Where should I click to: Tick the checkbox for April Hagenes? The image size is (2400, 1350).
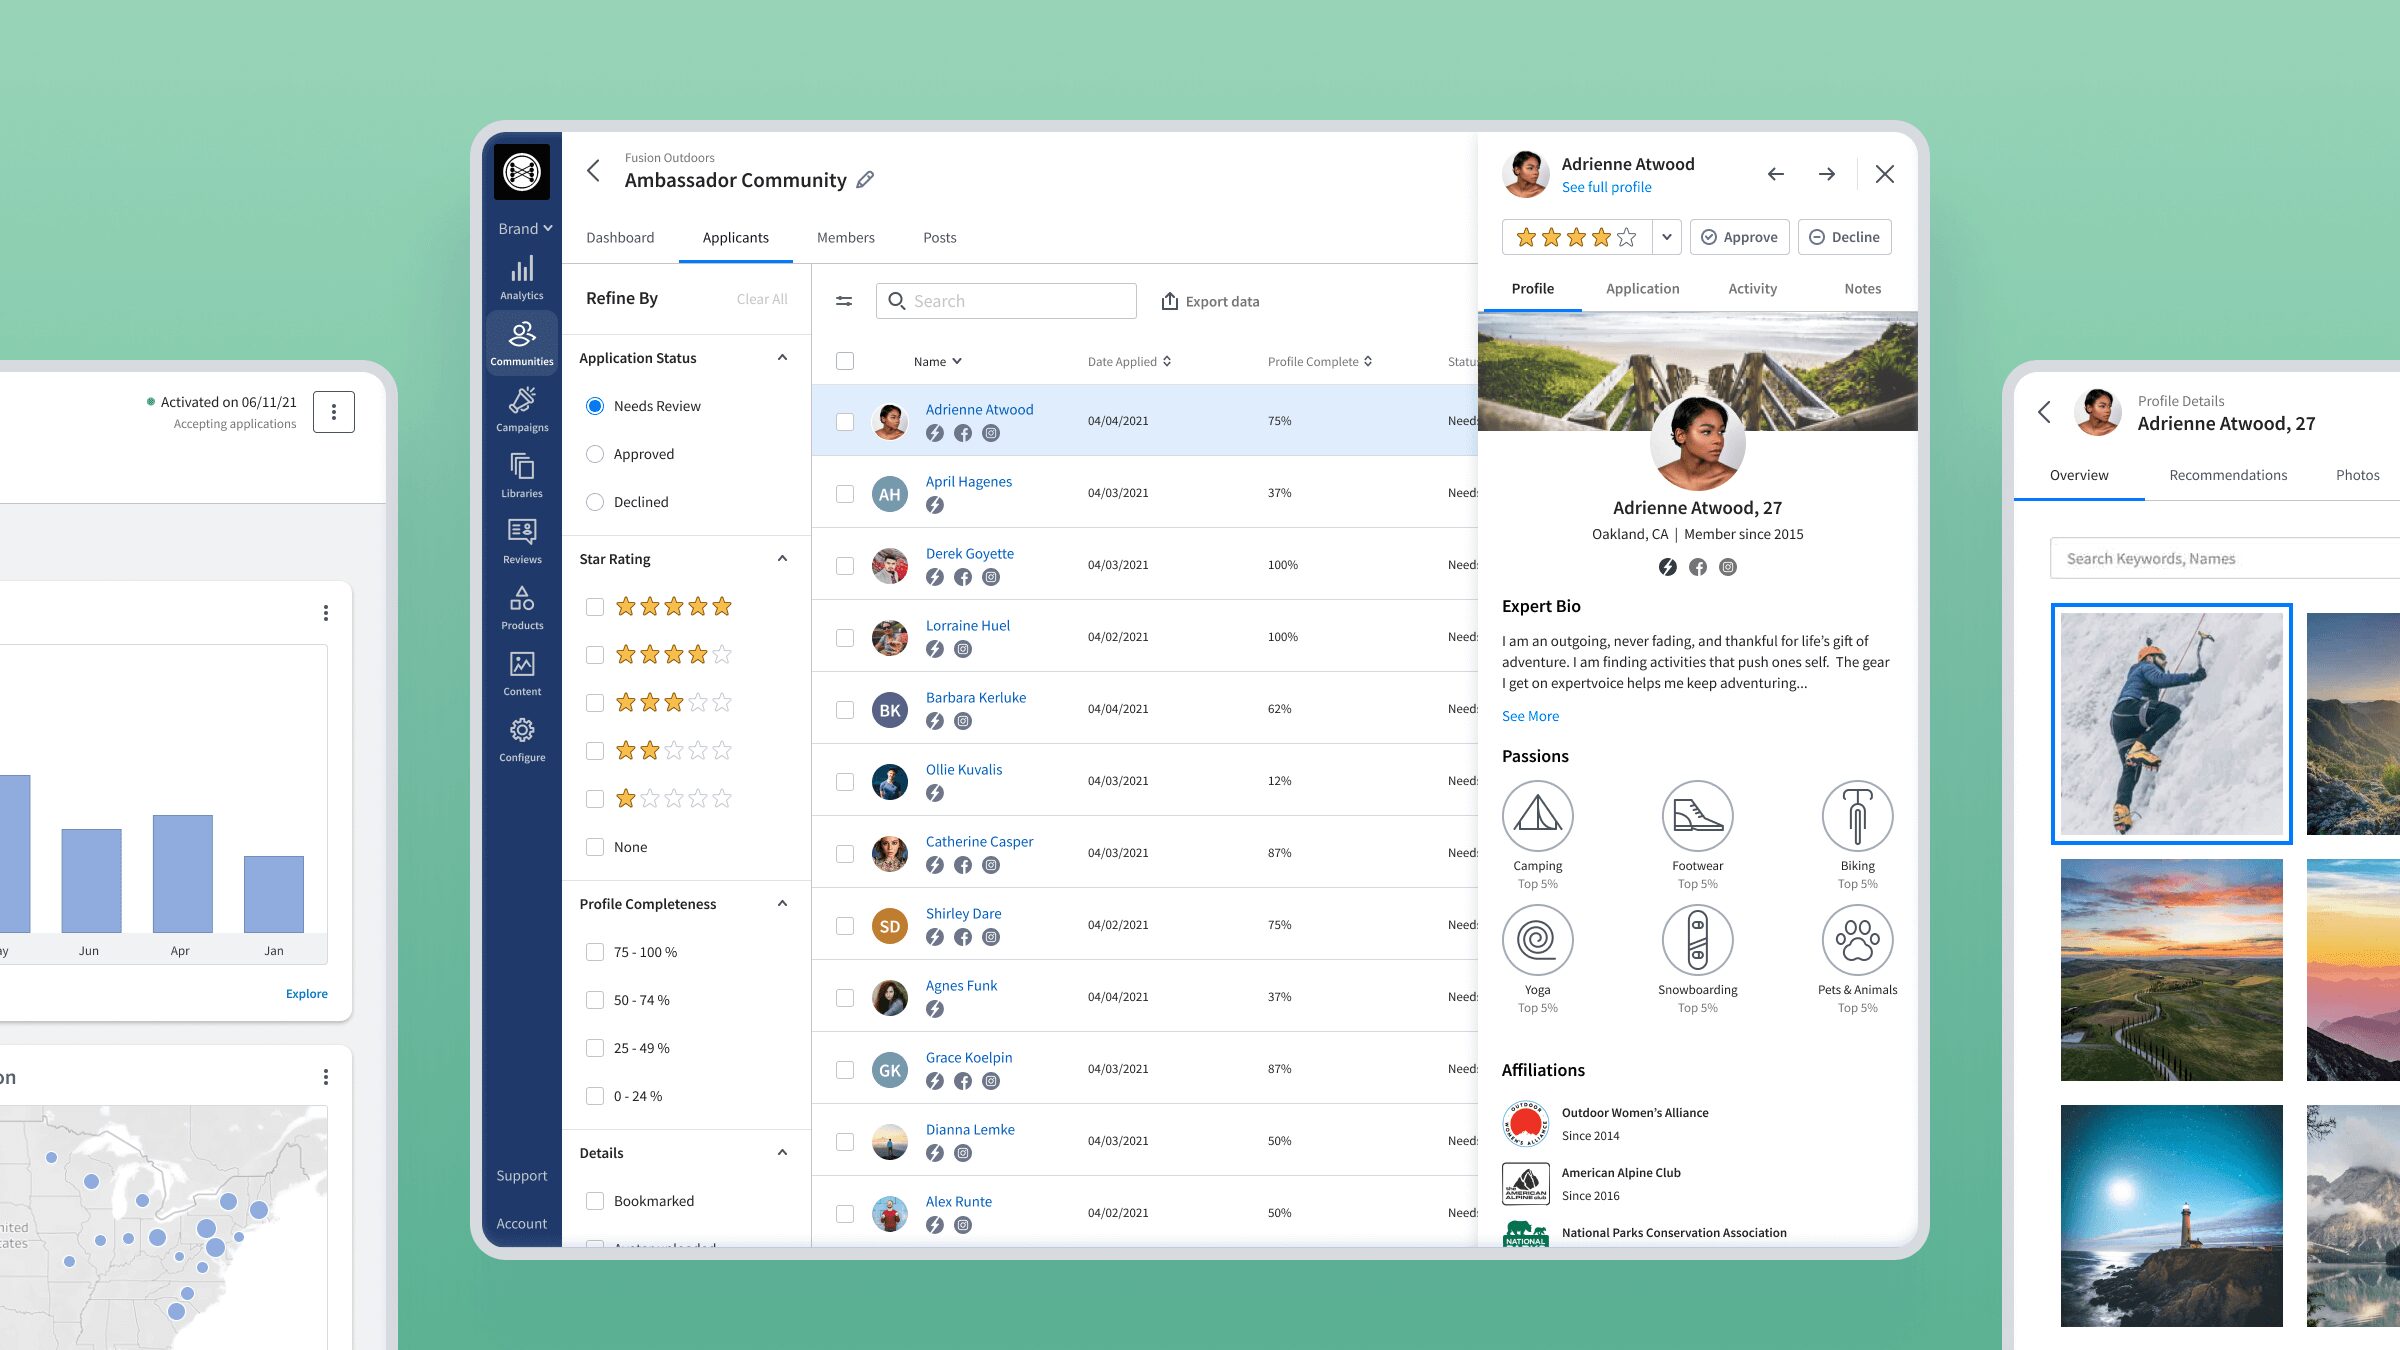(x=845, y=494)
